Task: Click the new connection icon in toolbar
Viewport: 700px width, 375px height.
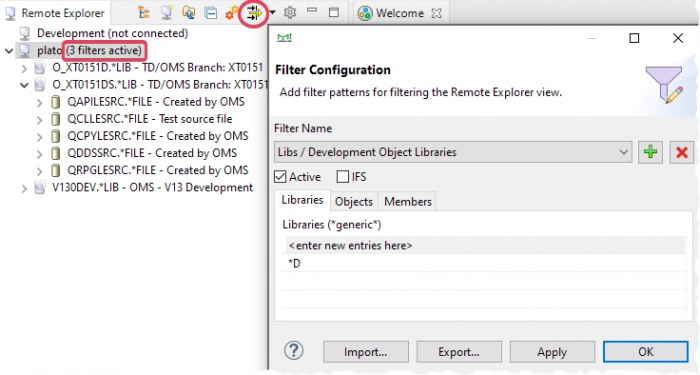Action: click(x=167, y=12)
